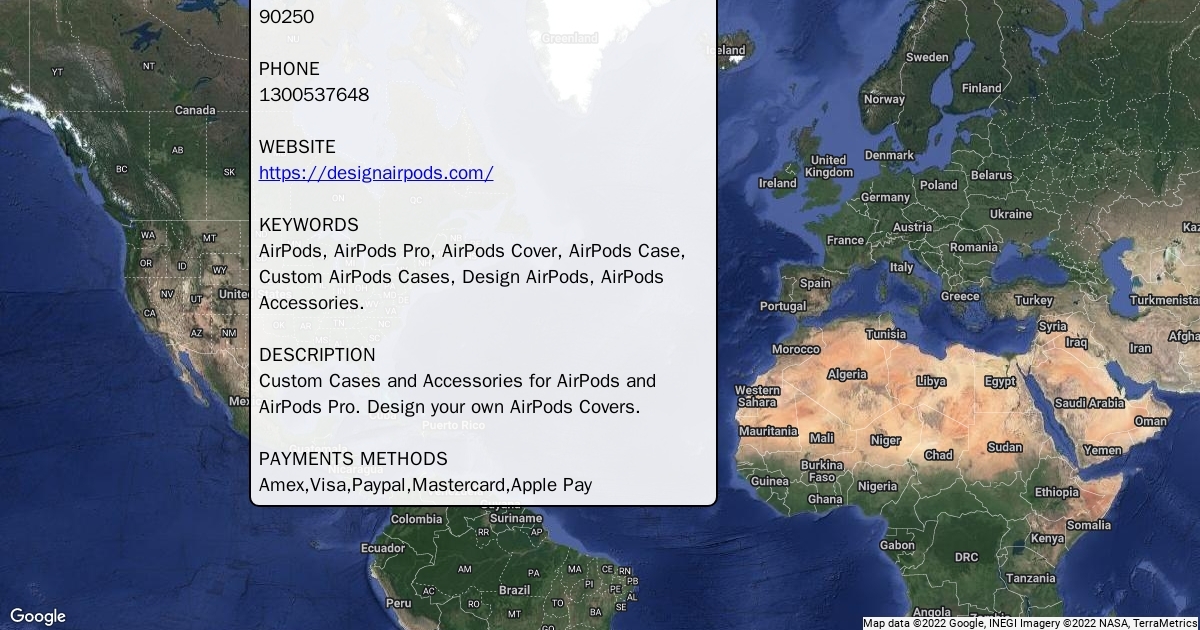Screen dimensions: 1200x630
Task: Click the Western Sahara label on the map
Action: 757,396
